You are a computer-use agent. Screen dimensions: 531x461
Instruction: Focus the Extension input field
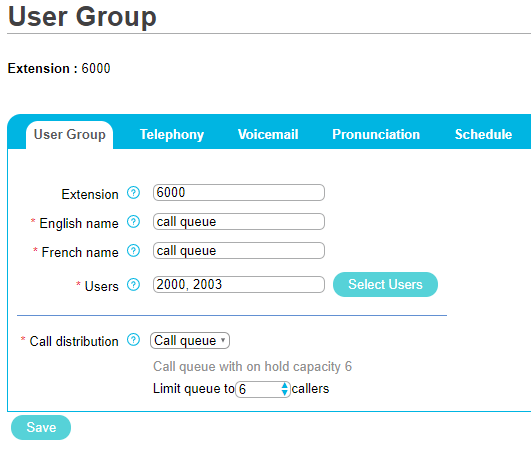pos(239,192)
